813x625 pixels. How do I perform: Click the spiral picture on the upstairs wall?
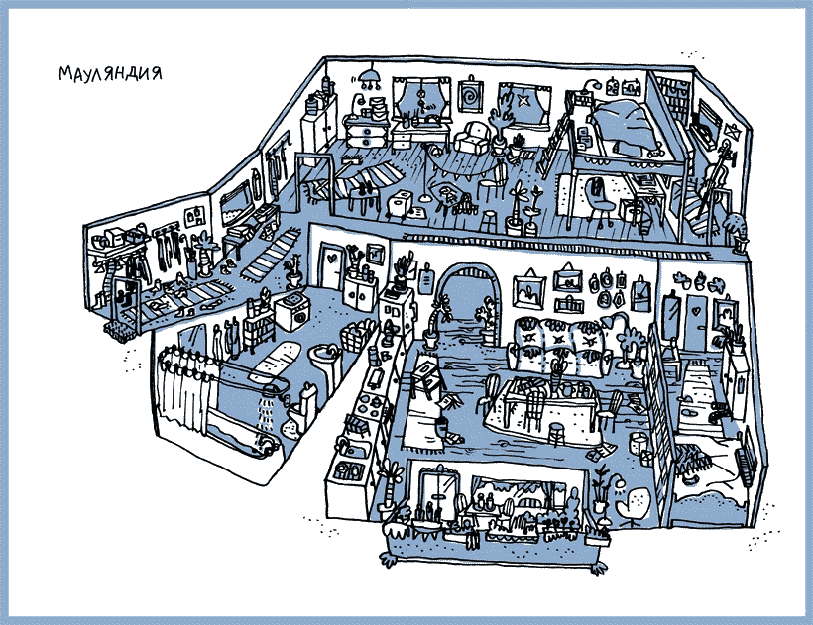[471, 95]
